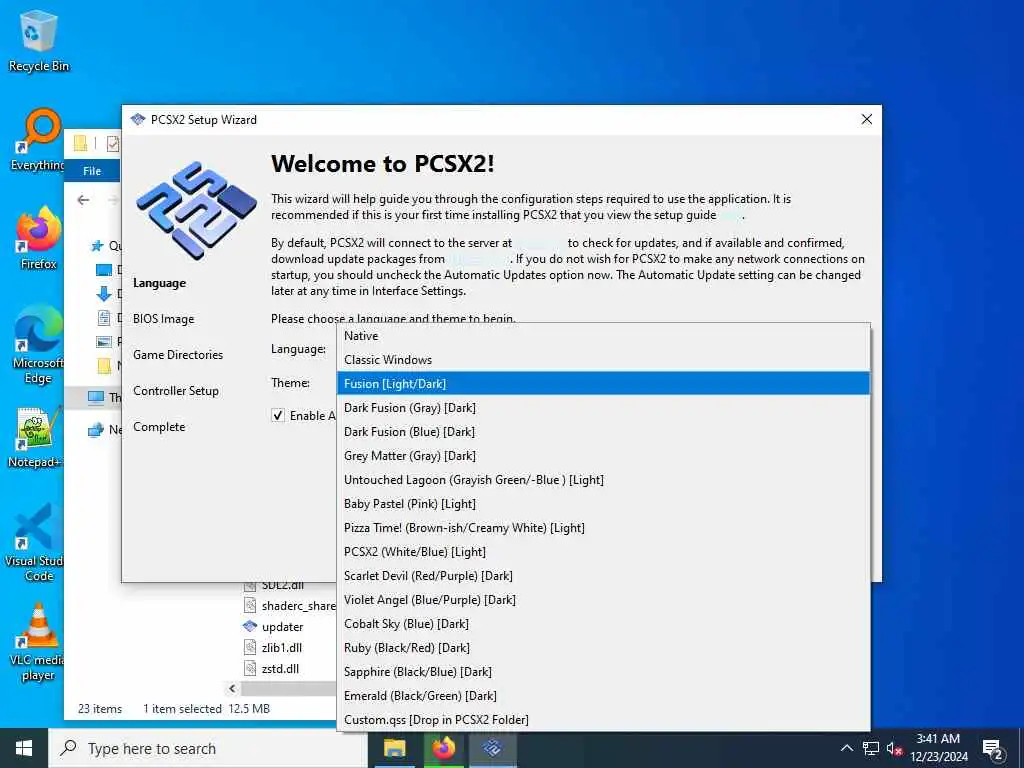Image resolution: width=1024 pixels, height=768 pixels.
Task: Close the PCSX2 Setup Wizard
Action: (x=866, y=120)
